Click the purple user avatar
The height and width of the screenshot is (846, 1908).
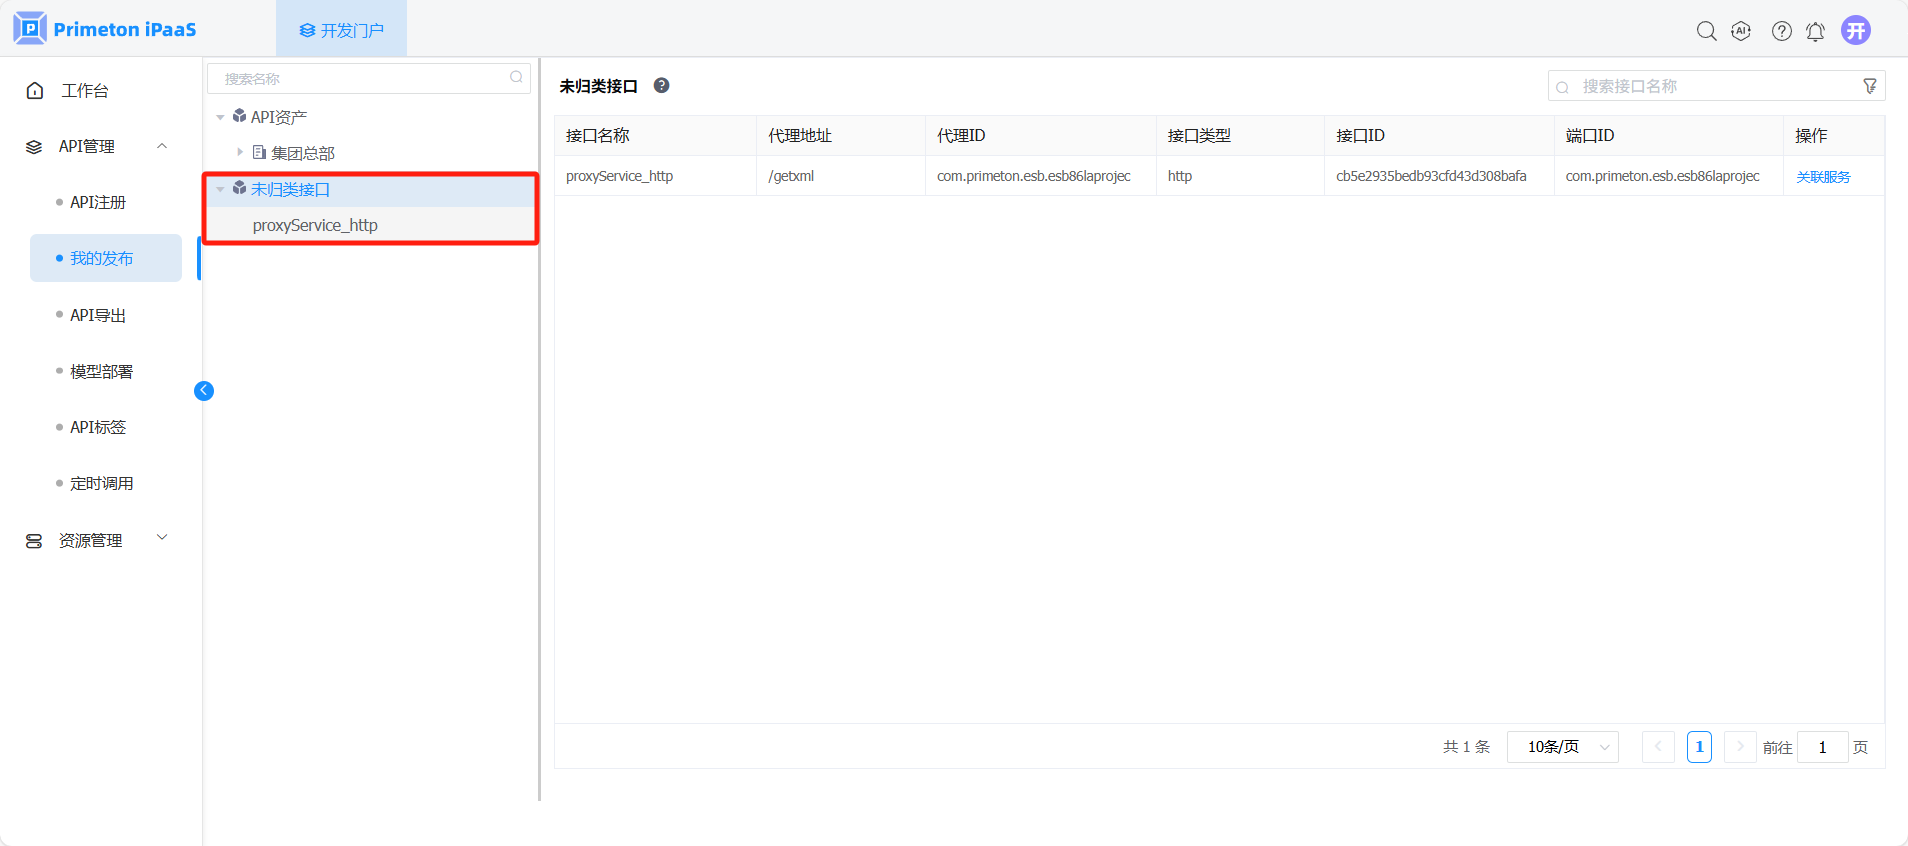(1855, 30)
